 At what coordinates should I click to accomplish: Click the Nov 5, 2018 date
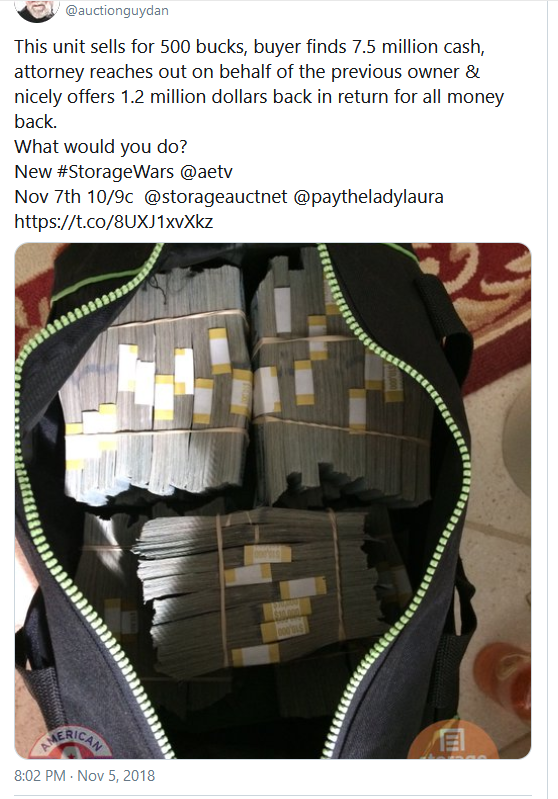[x=116, y=776]
